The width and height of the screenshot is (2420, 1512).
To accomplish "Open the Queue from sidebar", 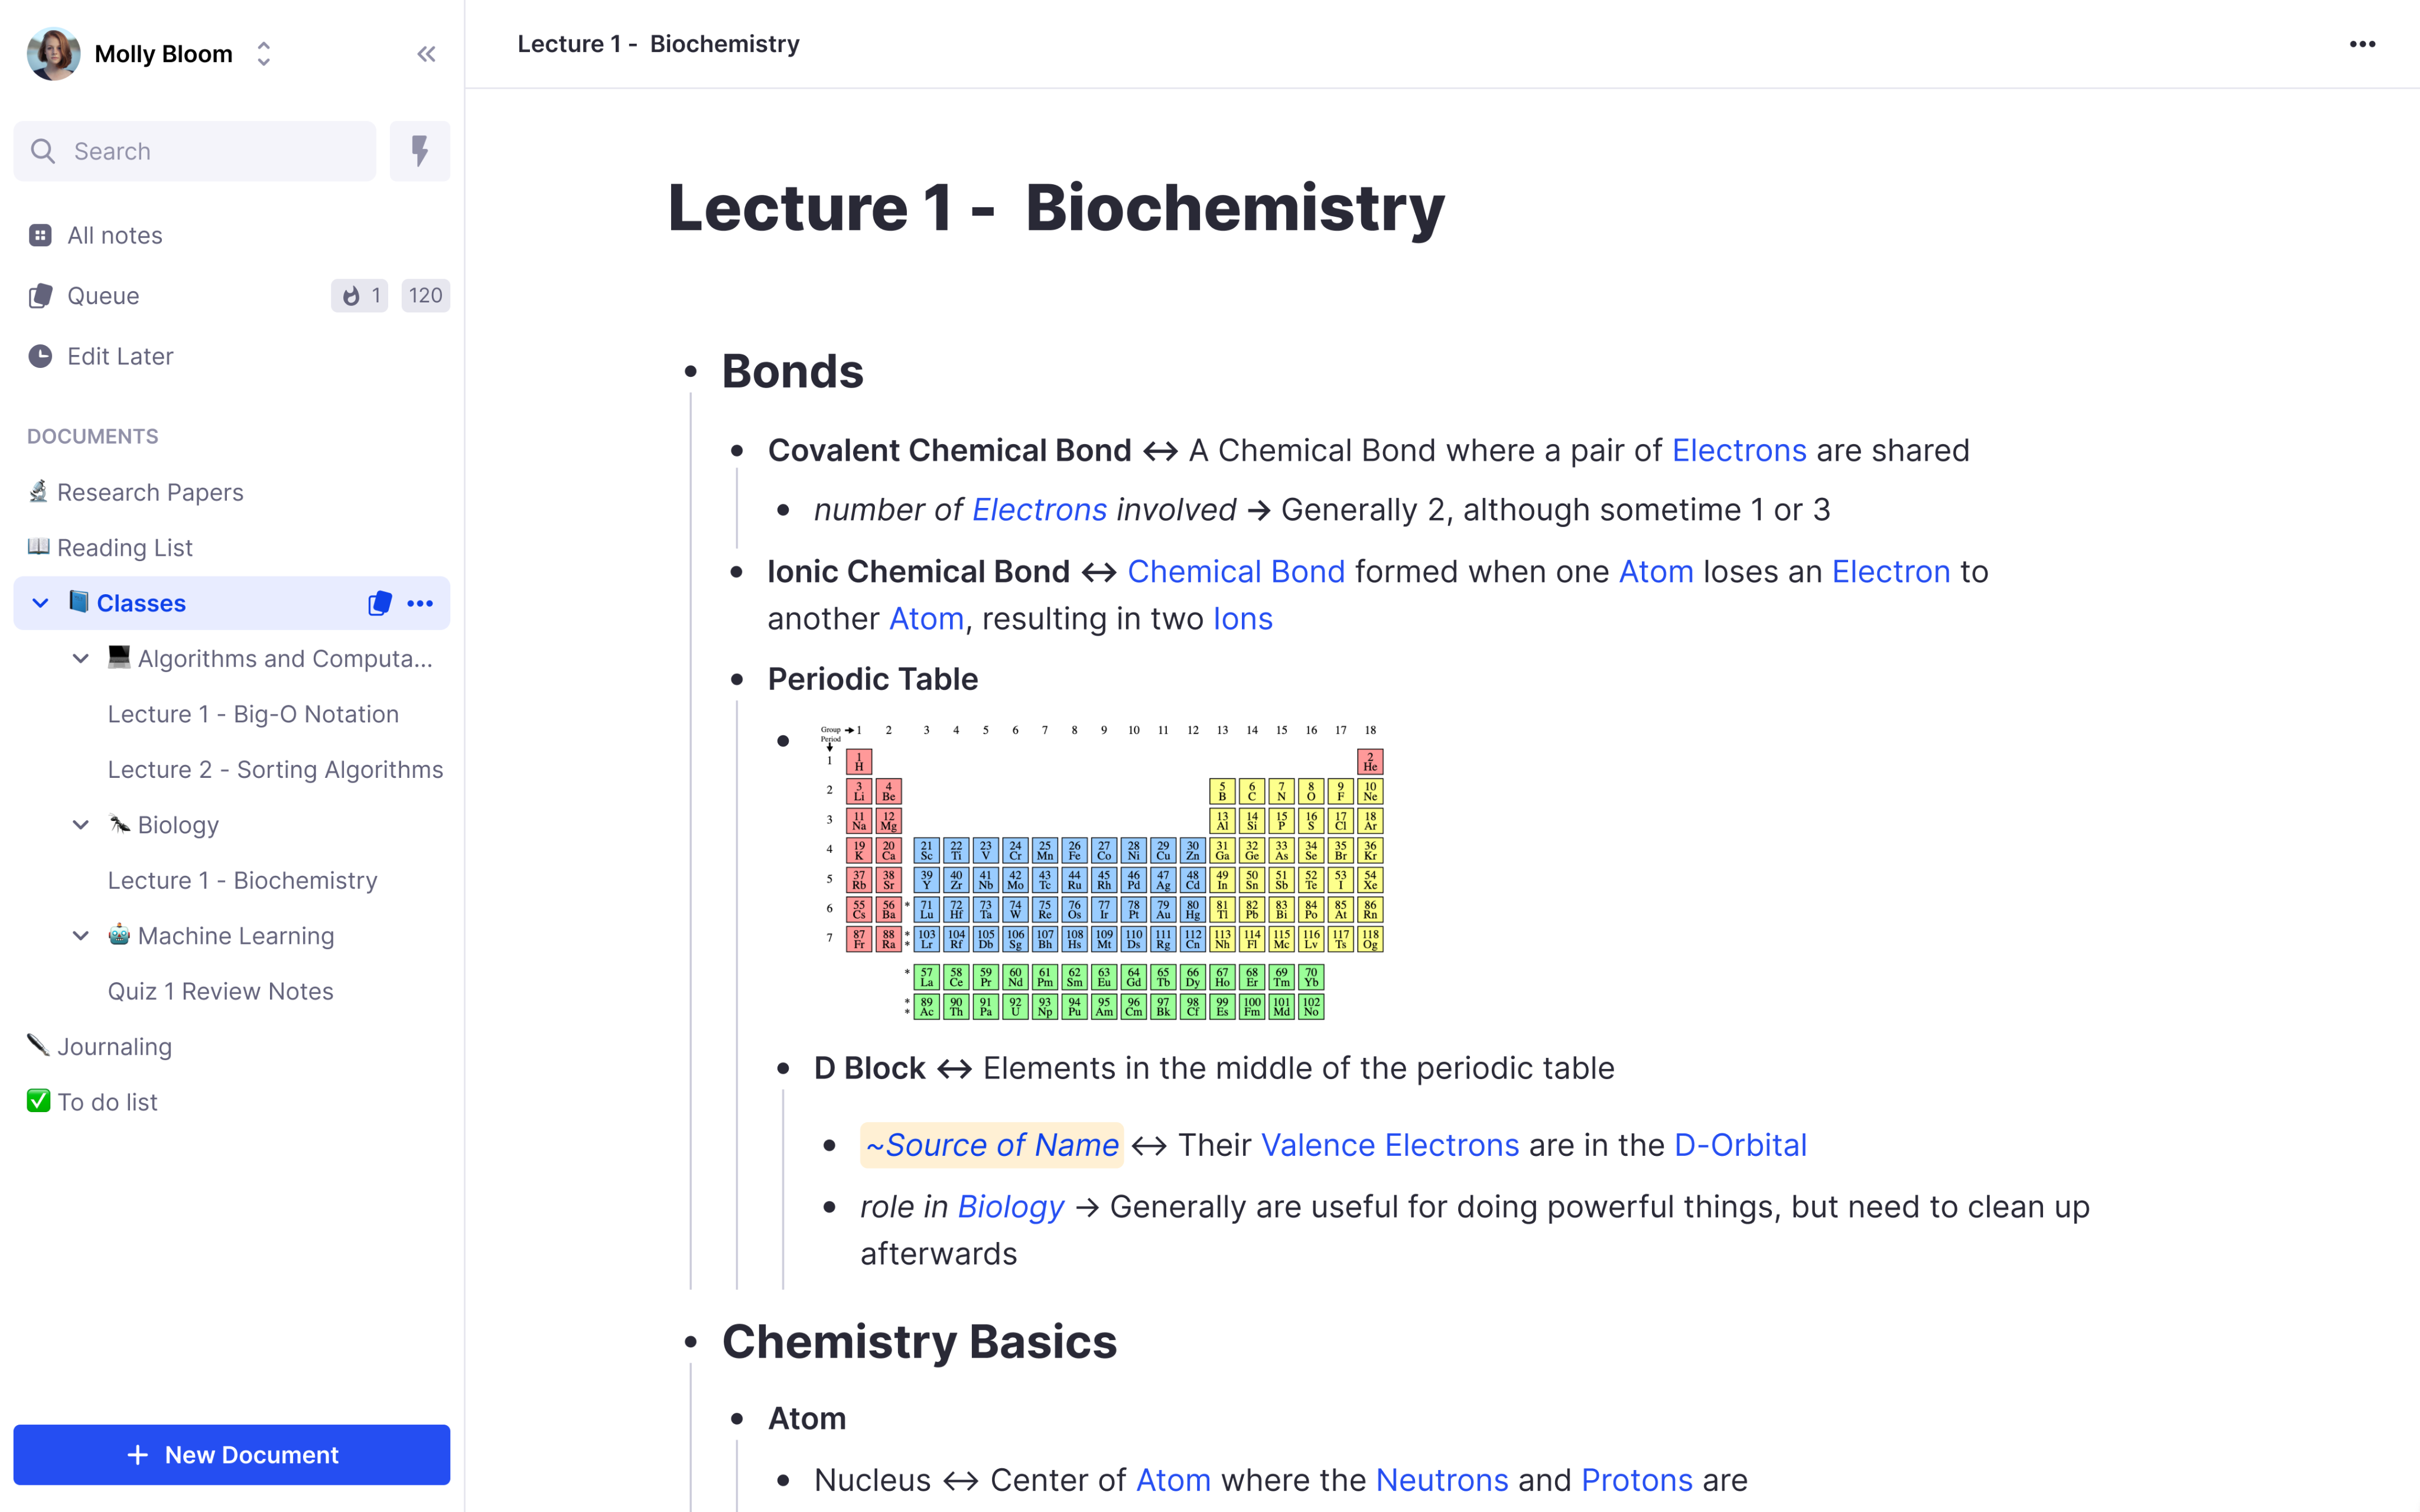I will tap(103, 296).
